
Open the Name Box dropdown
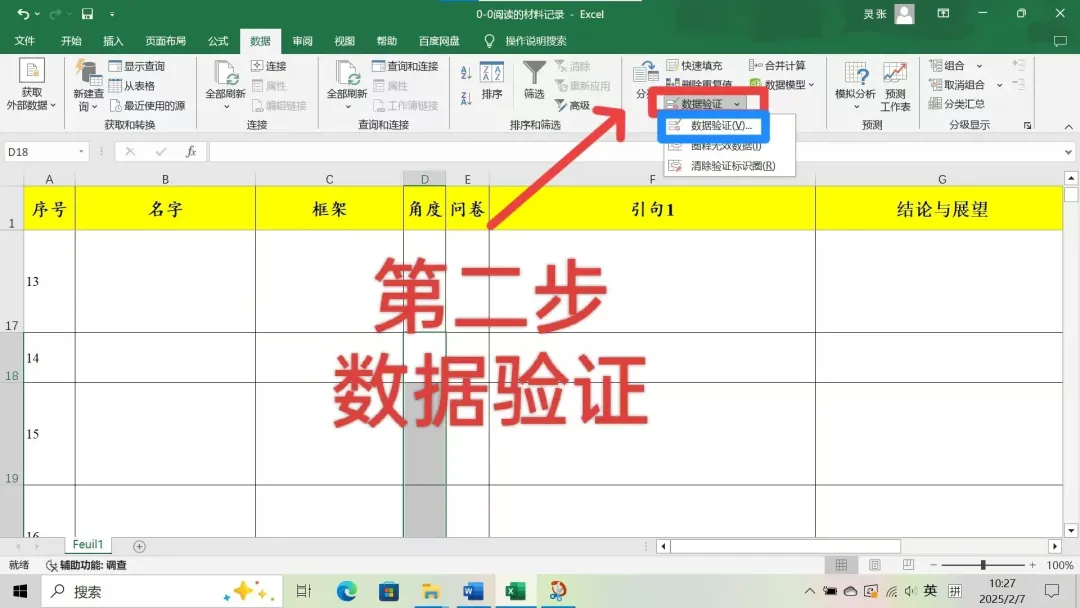81,151
